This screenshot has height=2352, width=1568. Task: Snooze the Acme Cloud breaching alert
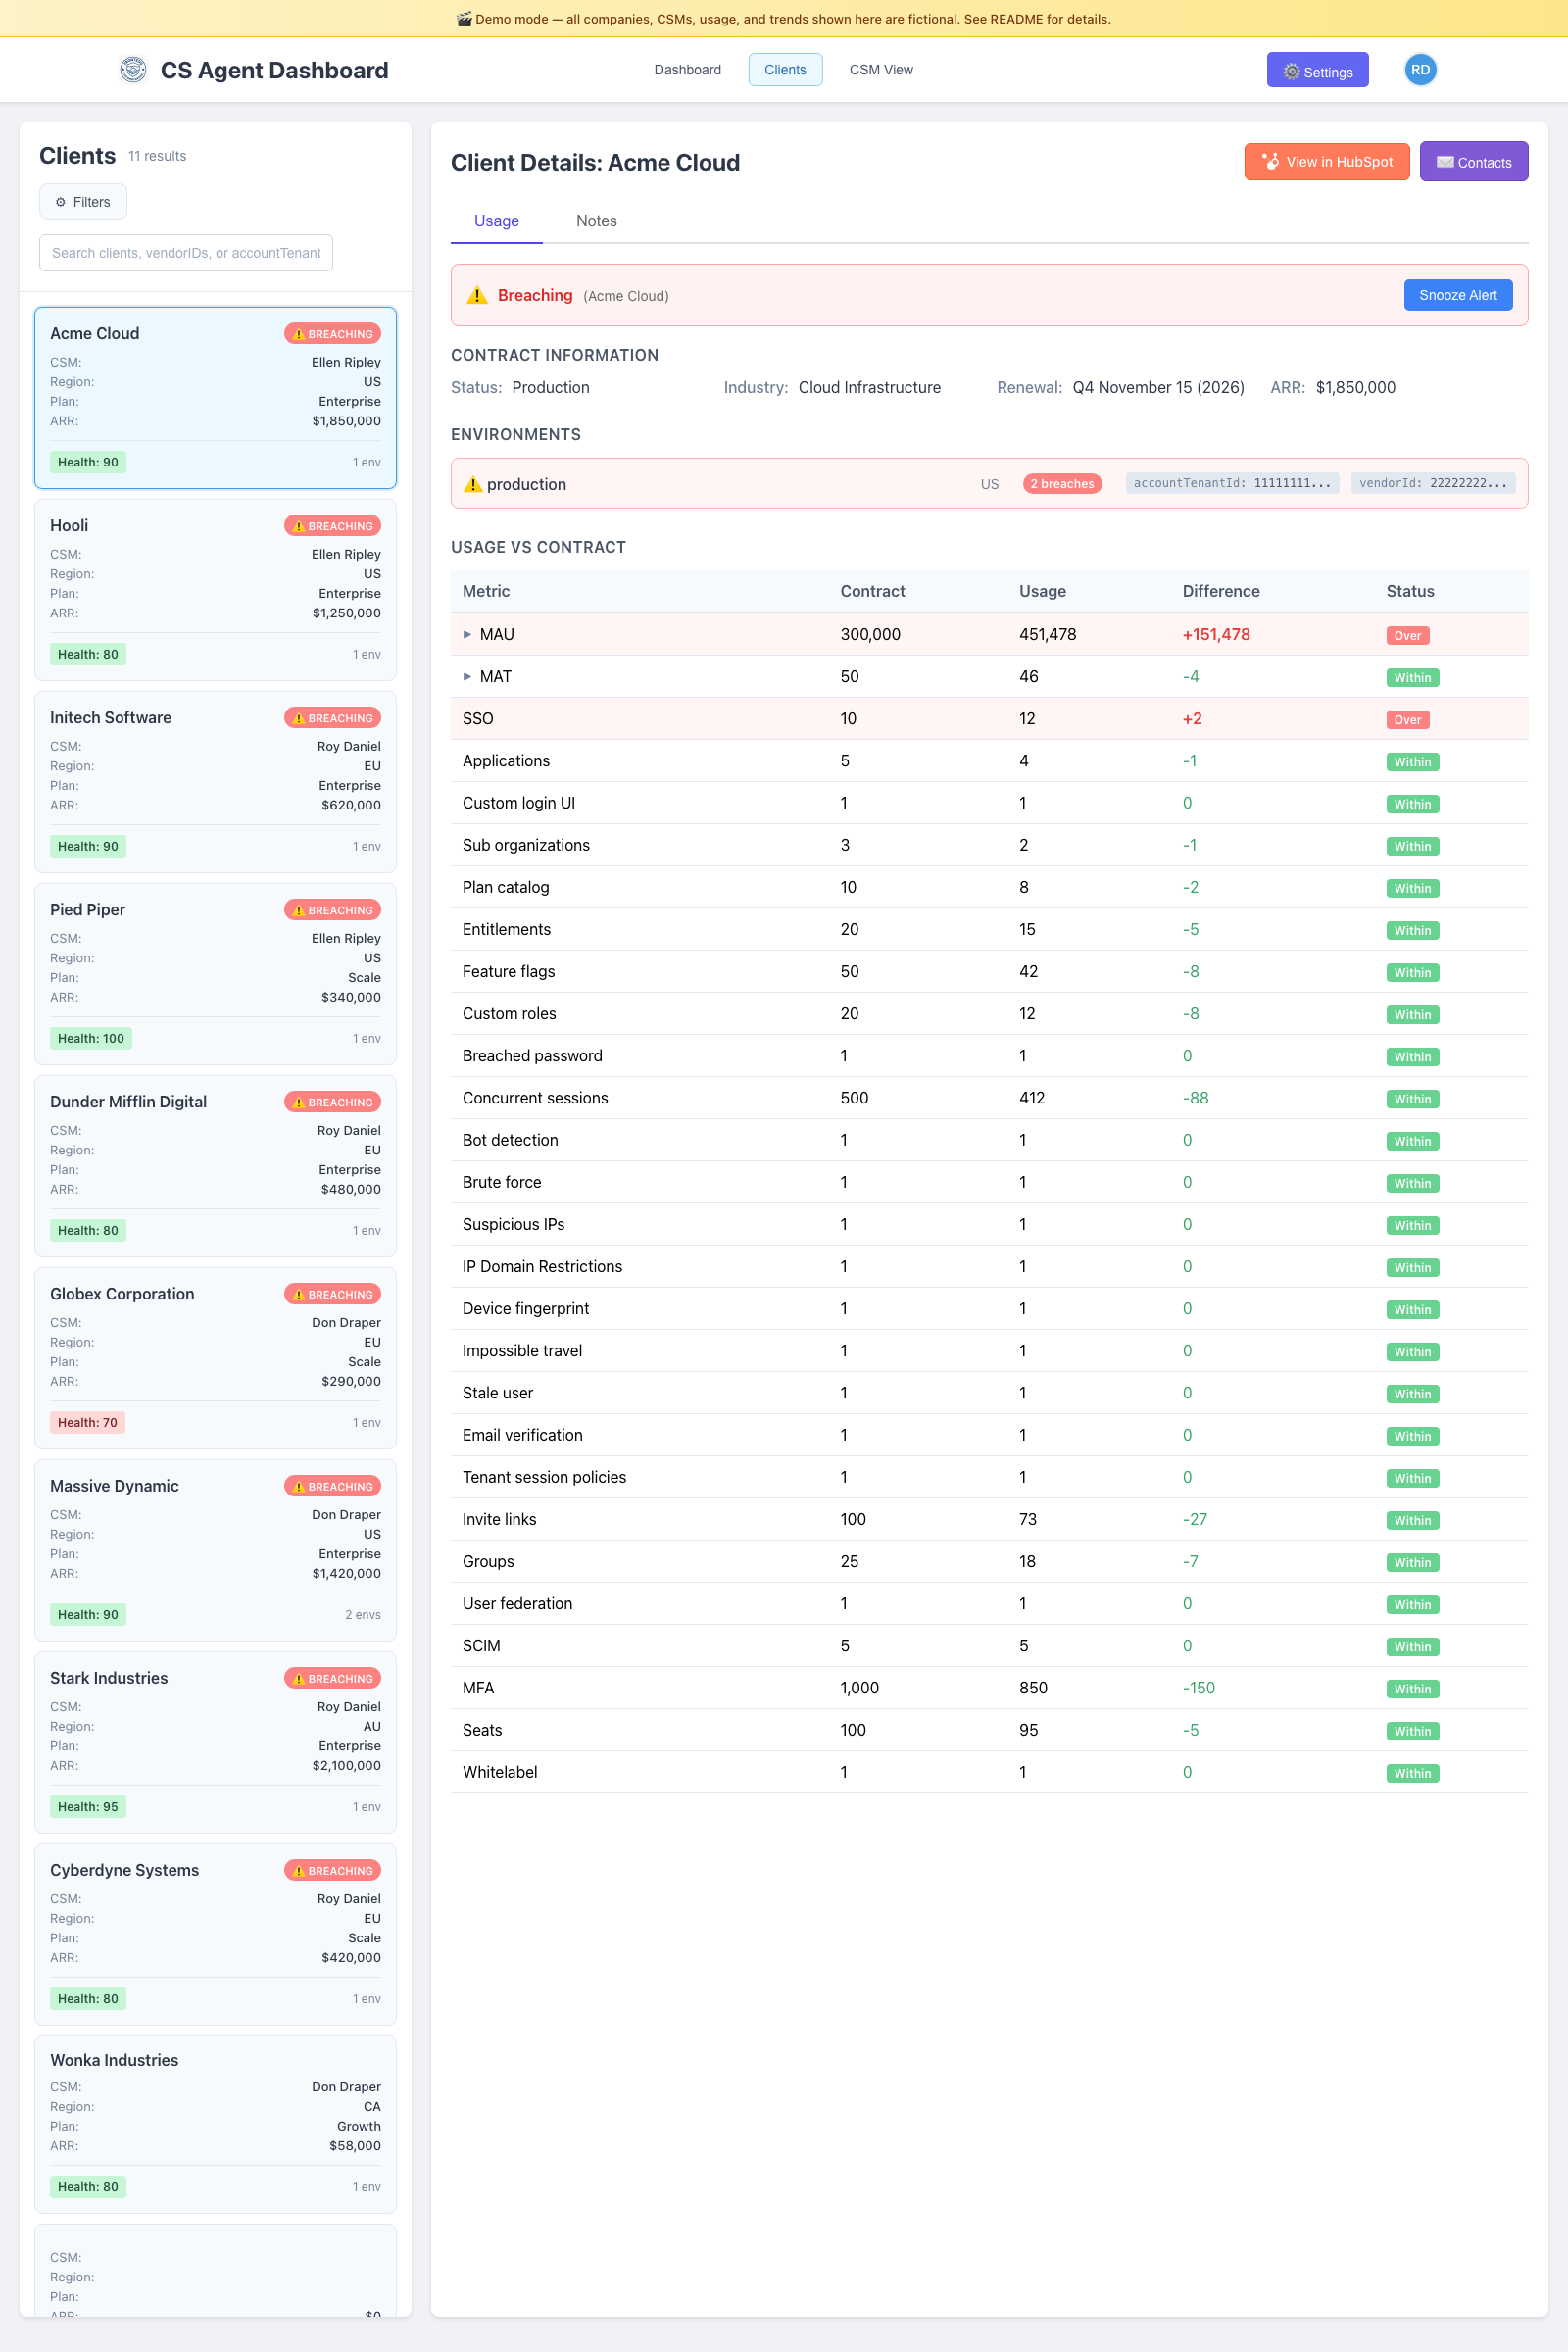click(1457, 295)
